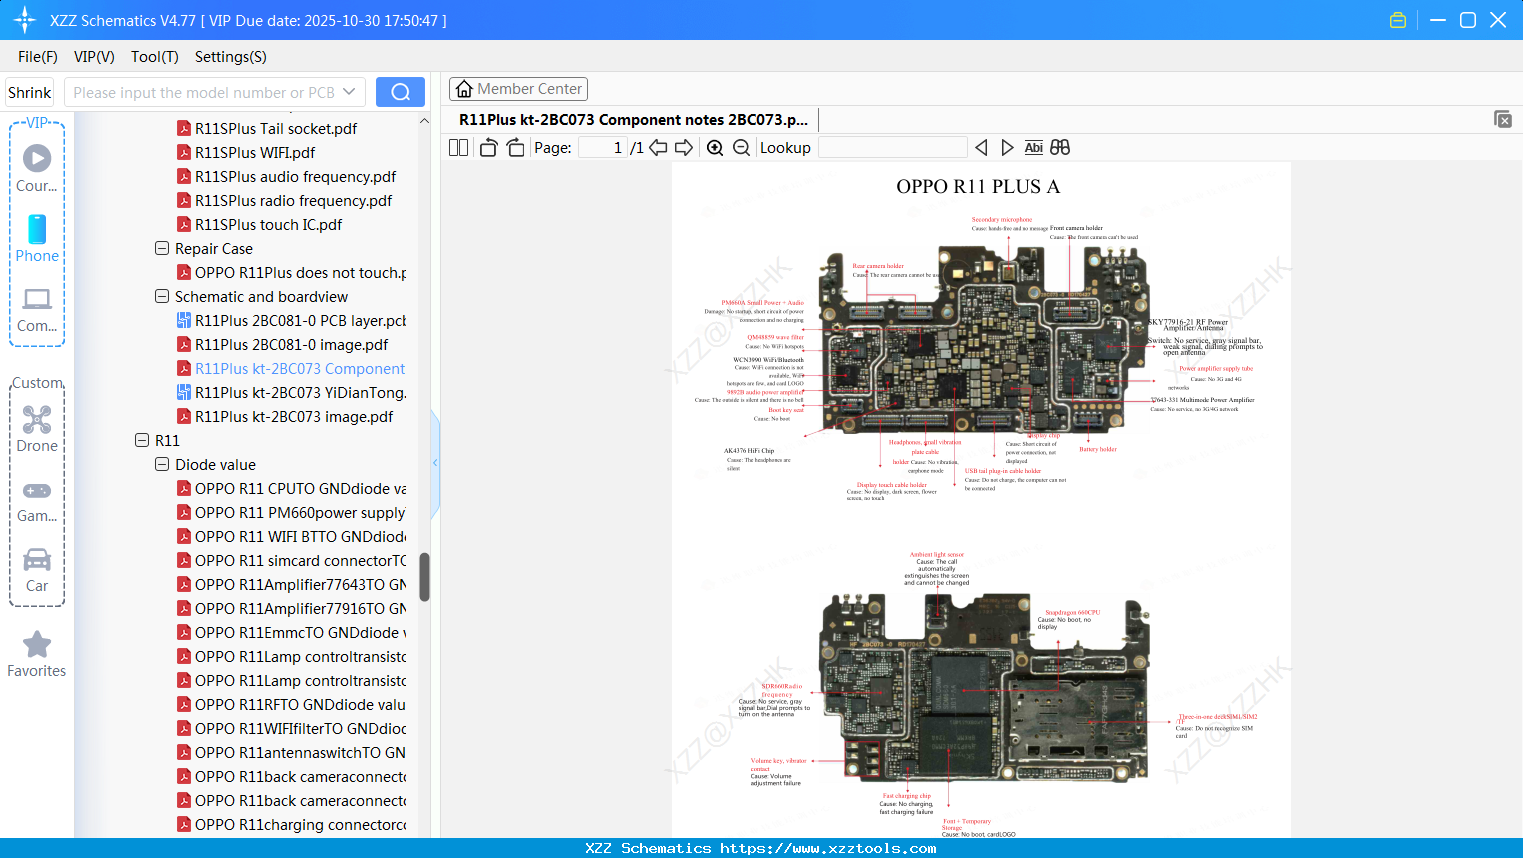Go to the next page arrow

684,148
